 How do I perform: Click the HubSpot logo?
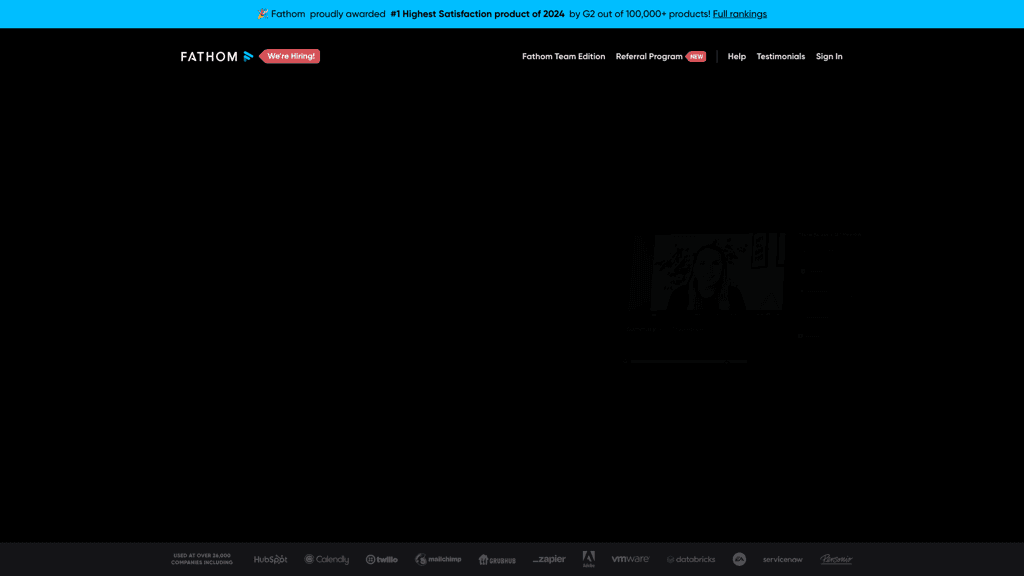tap(270, 560)
